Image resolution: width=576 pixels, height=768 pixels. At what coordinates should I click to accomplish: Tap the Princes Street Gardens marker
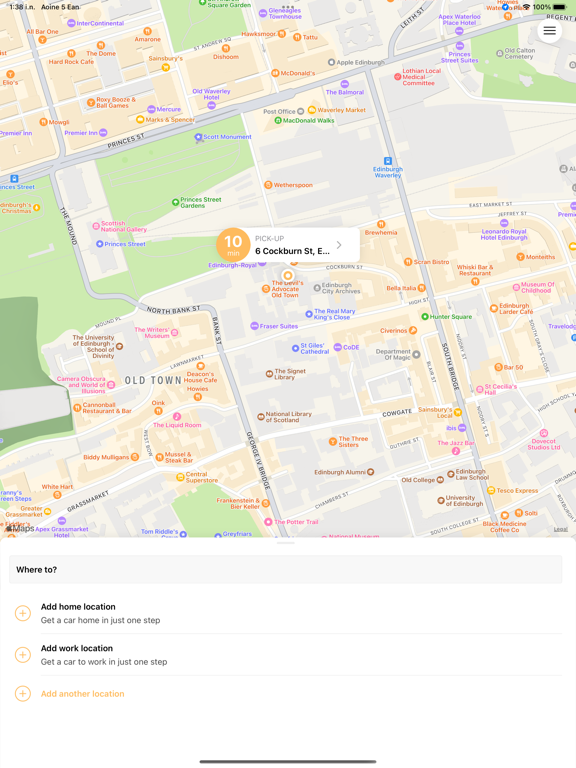pos(175,202)
